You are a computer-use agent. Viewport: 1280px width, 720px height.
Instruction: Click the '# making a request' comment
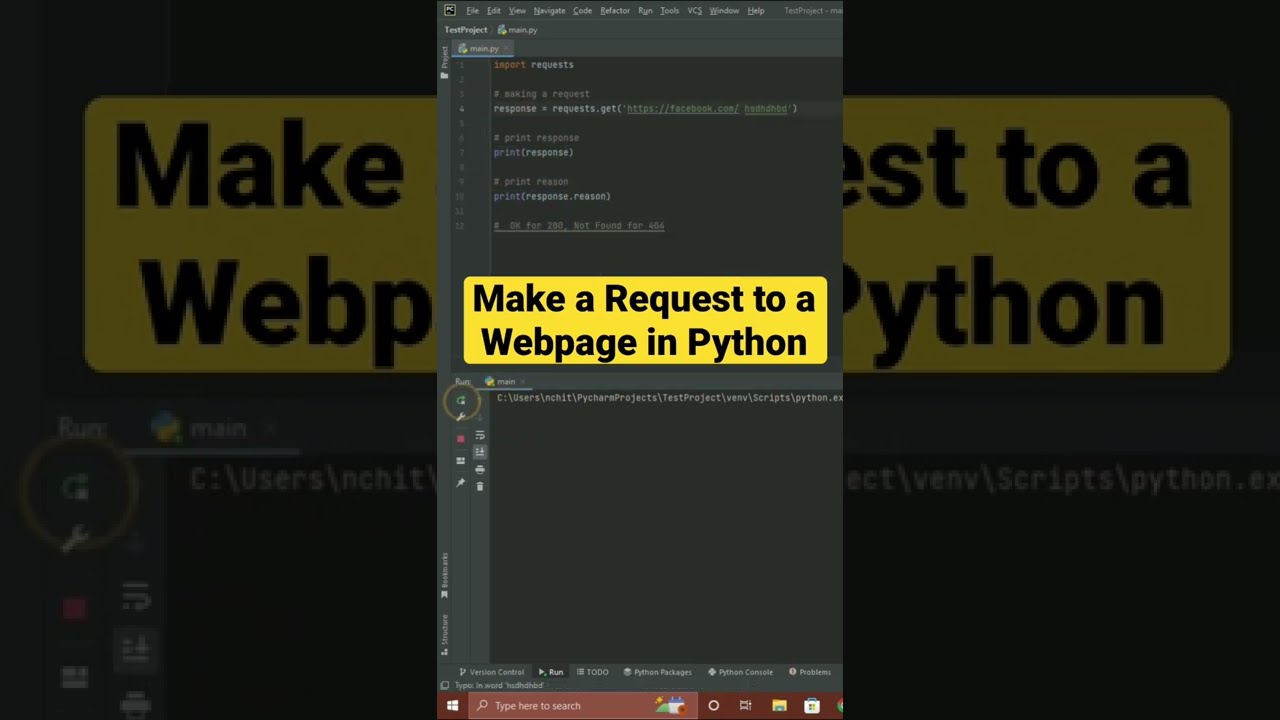click(541, 94)
